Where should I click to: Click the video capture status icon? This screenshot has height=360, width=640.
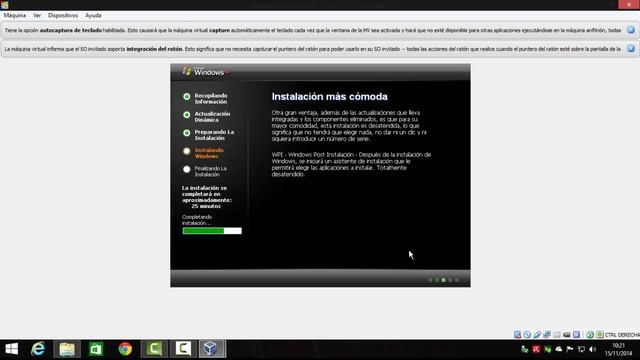(567, 335)
